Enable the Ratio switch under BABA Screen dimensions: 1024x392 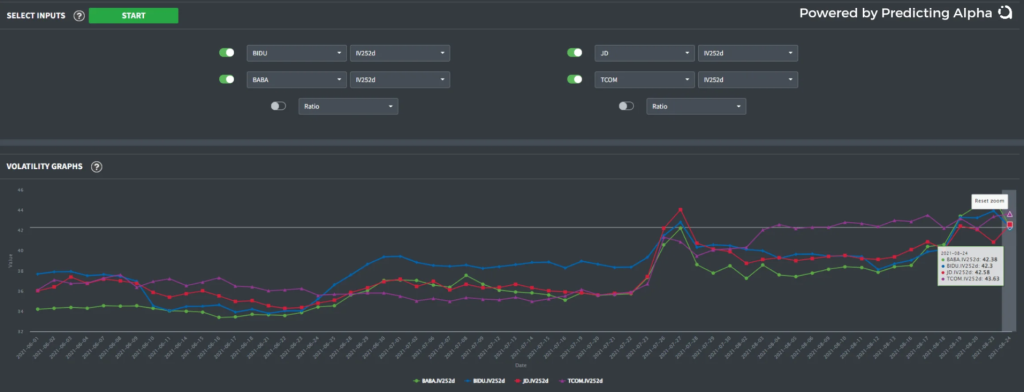[x=278, y=106]
